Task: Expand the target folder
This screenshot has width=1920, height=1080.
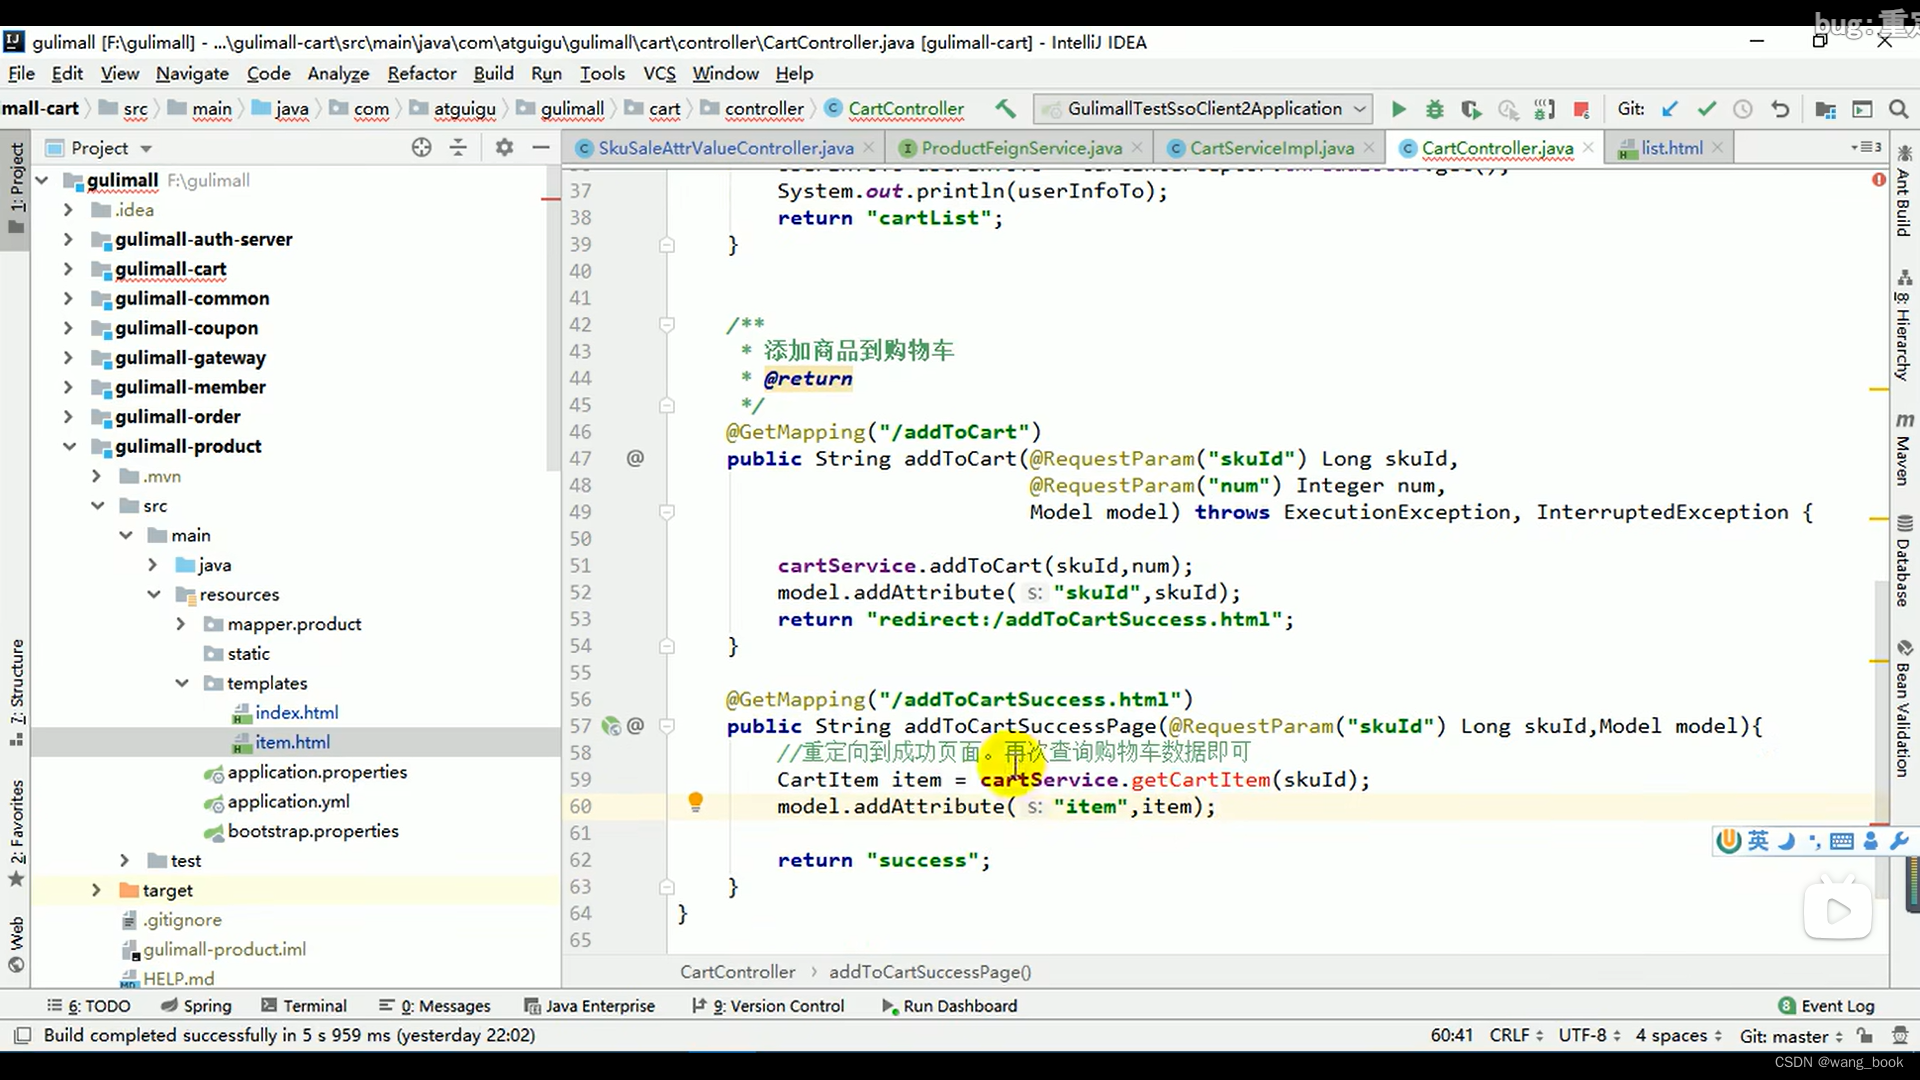Action: pyautogui.click(x=96, y=890)
